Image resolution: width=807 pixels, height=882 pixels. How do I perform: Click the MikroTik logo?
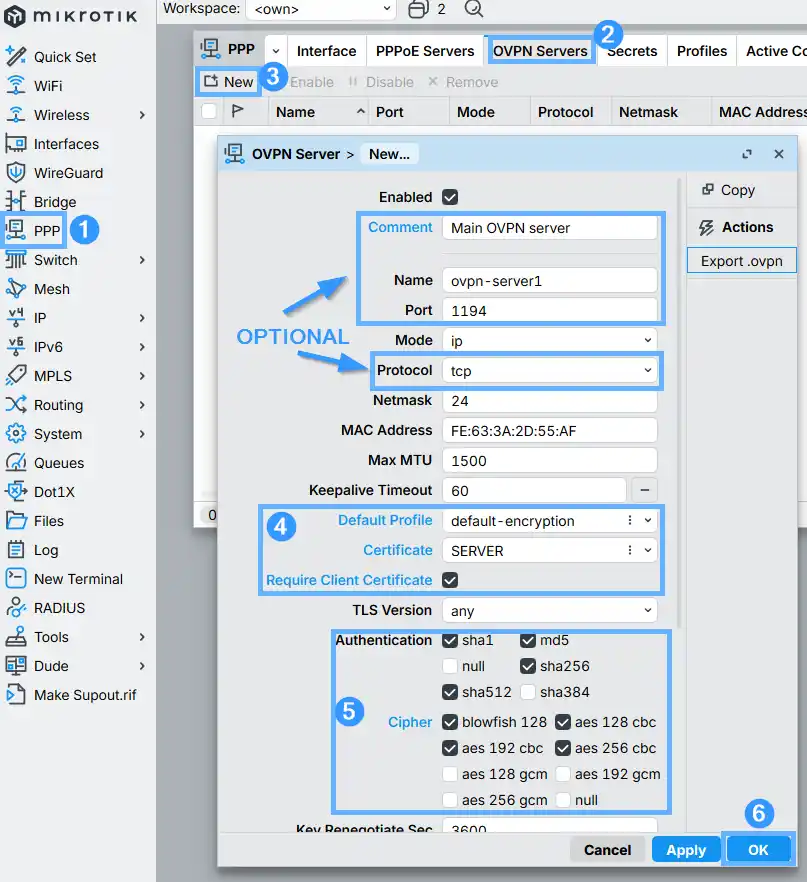(70, 16)
